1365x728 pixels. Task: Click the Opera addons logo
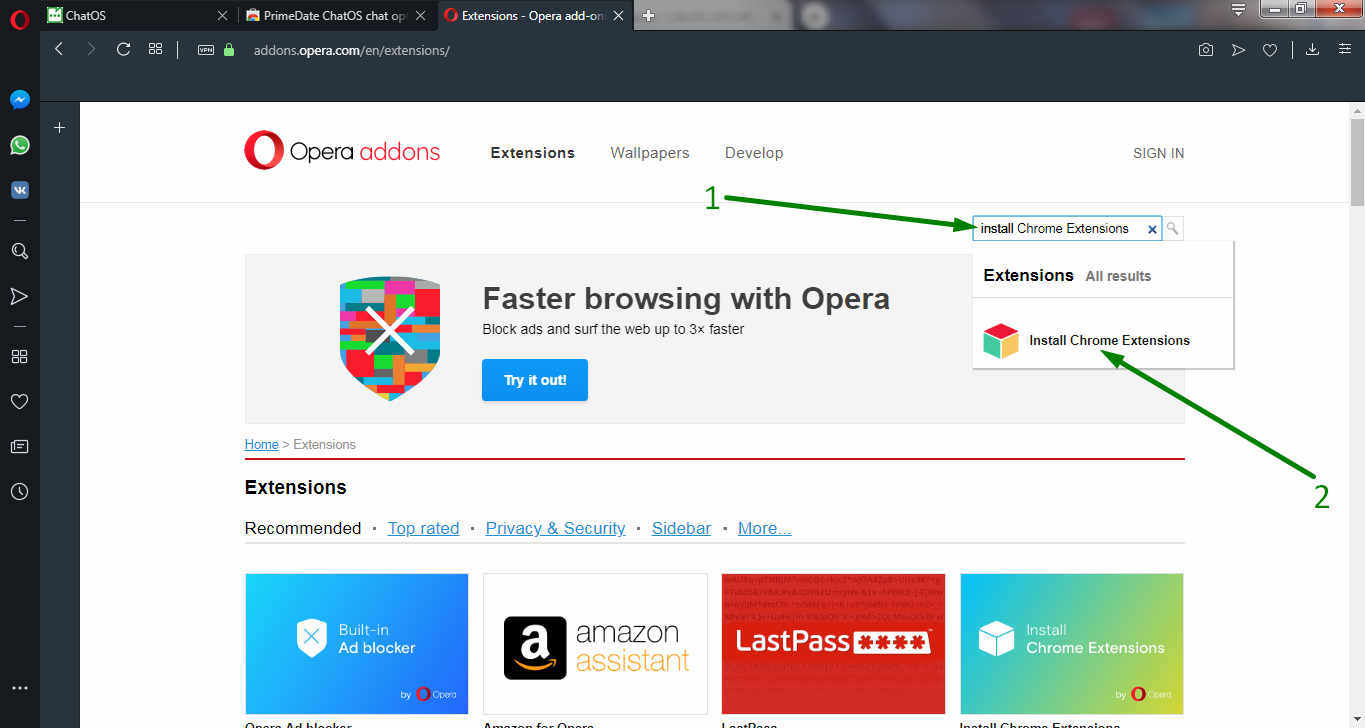pos(342,152)
